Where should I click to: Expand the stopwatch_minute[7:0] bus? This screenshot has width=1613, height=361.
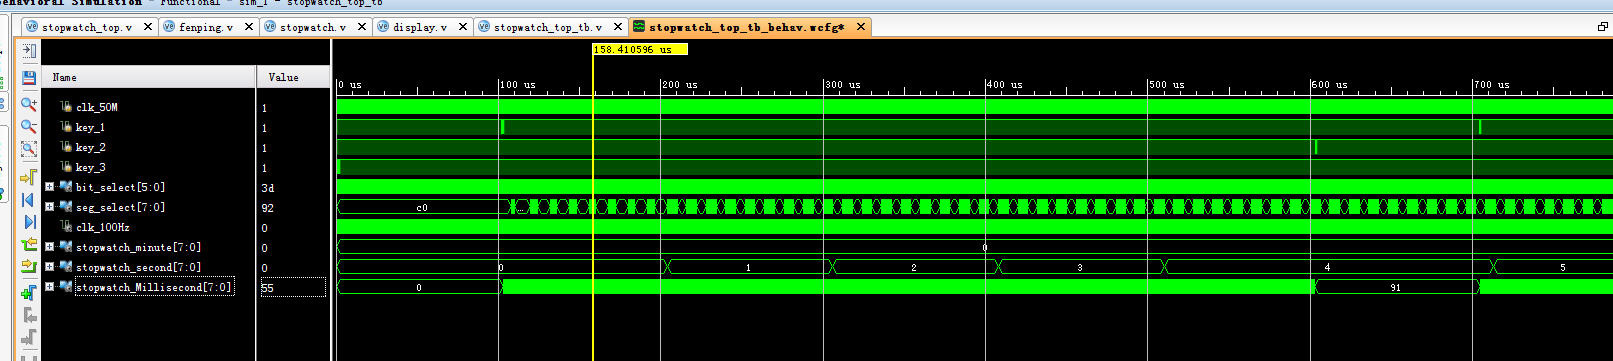(x=49, y=246)
